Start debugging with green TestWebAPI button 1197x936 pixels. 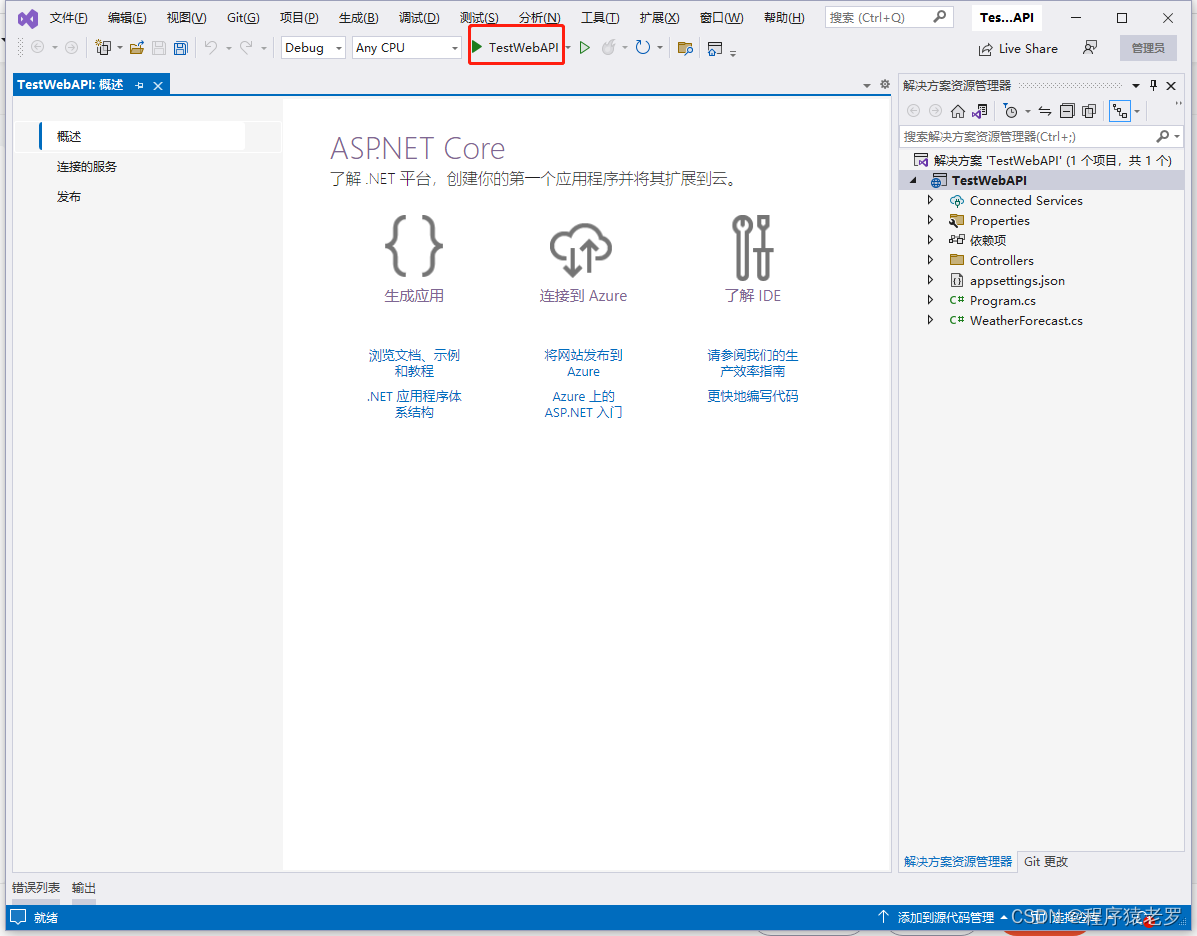(x=516, y=47)
